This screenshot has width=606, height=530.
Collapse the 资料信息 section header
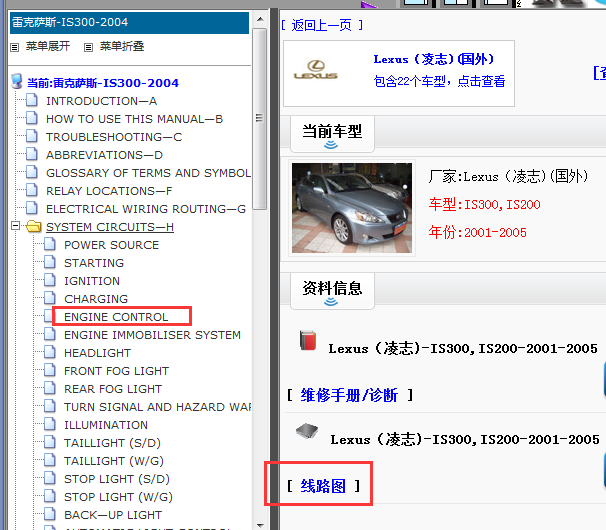tap(332, 291)
